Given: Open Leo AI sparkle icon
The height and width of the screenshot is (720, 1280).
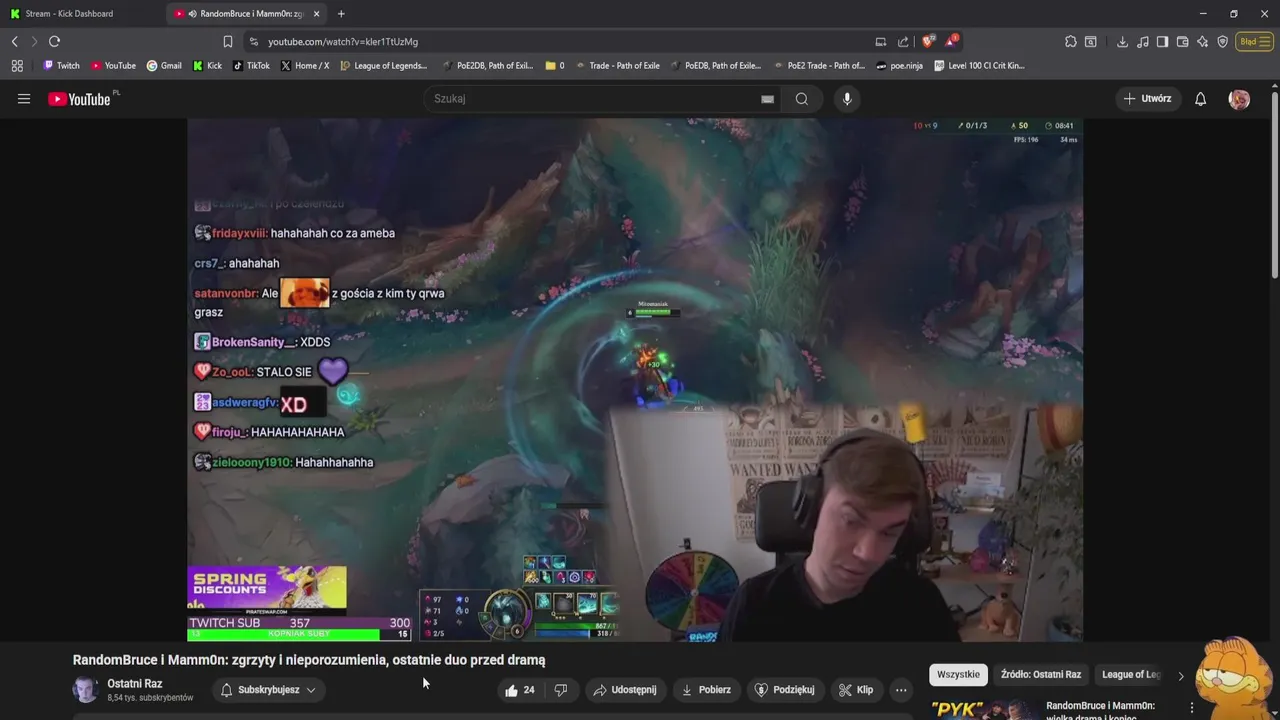Looking at the screenshot, I should pyautogui.click(x=1202, y=42).
